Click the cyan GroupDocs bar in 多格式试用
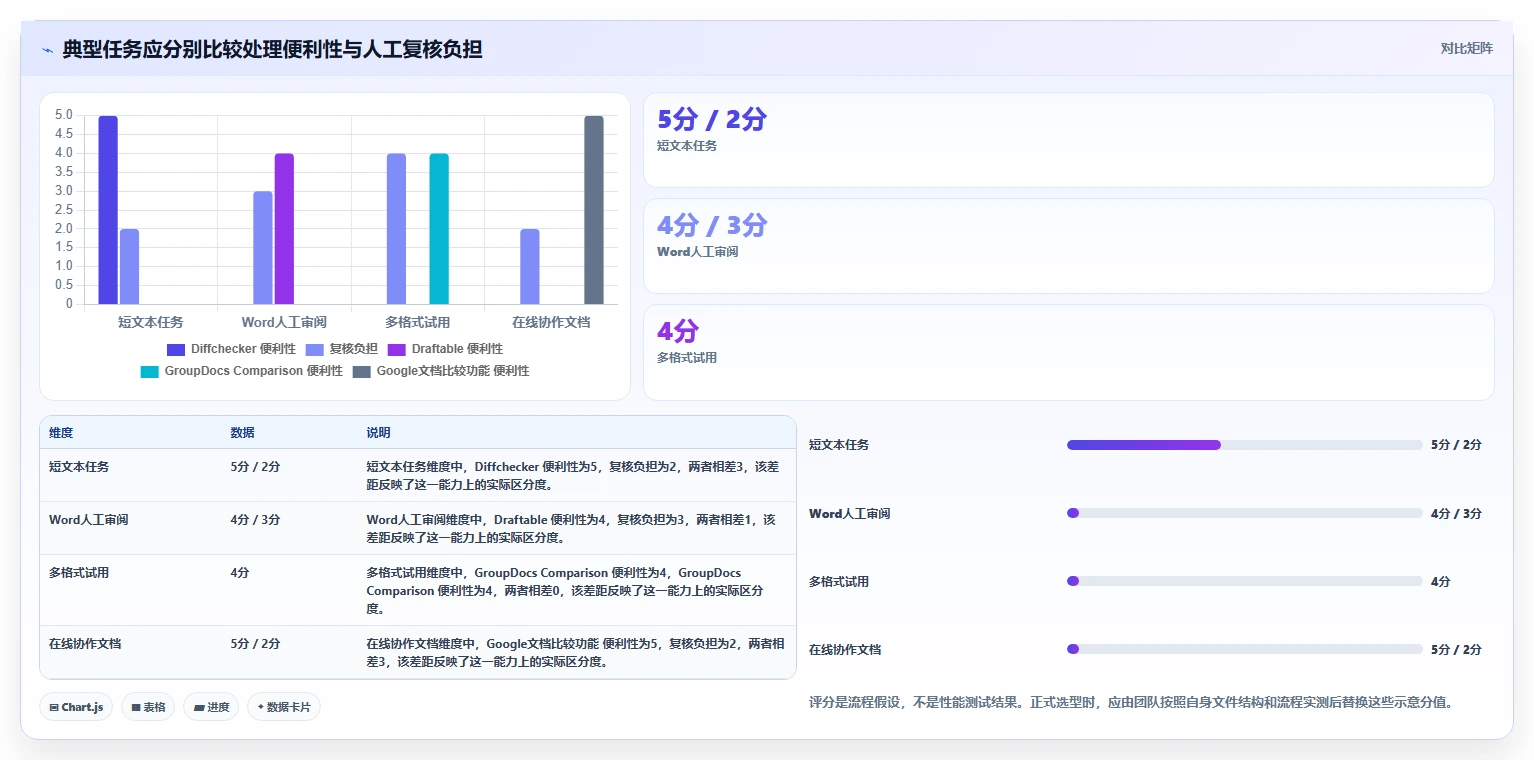 (x=439, y=229)
